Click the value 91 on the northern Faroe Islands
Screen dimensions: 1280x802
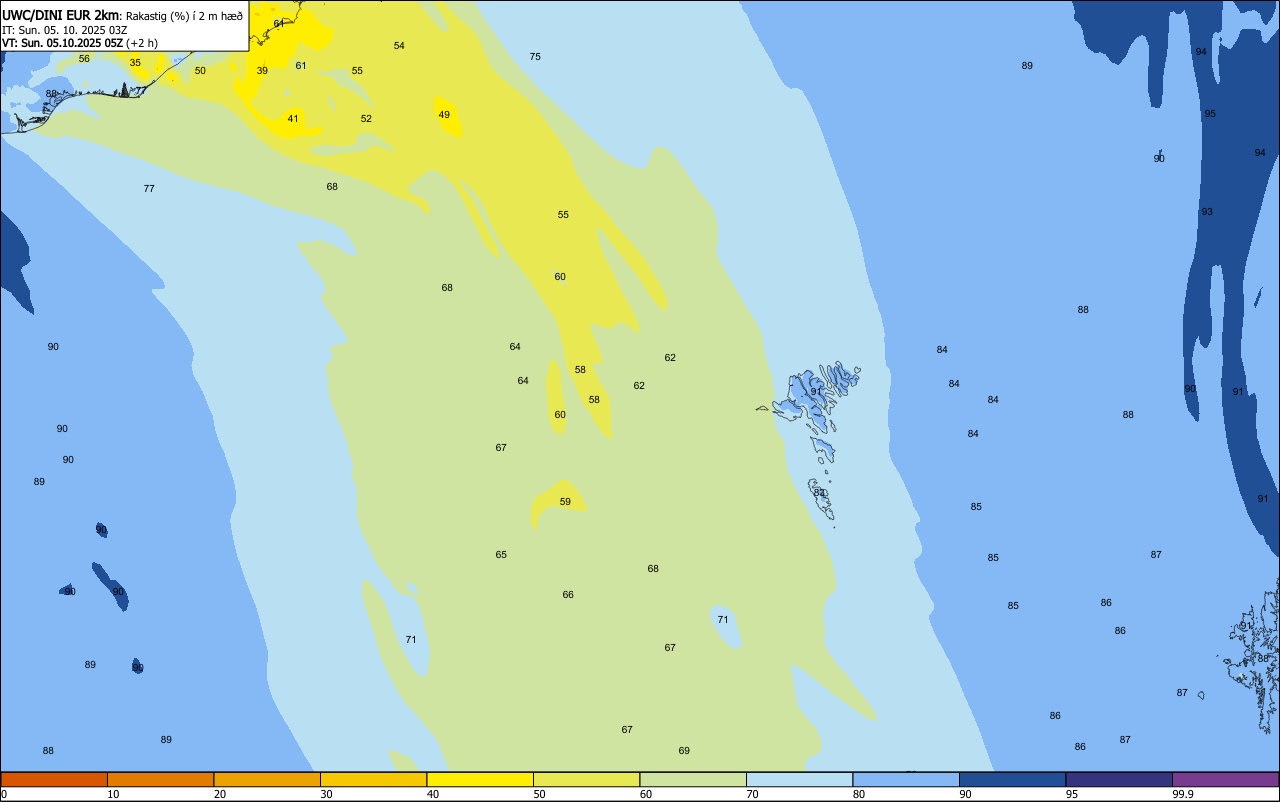[x=816, y=392]
